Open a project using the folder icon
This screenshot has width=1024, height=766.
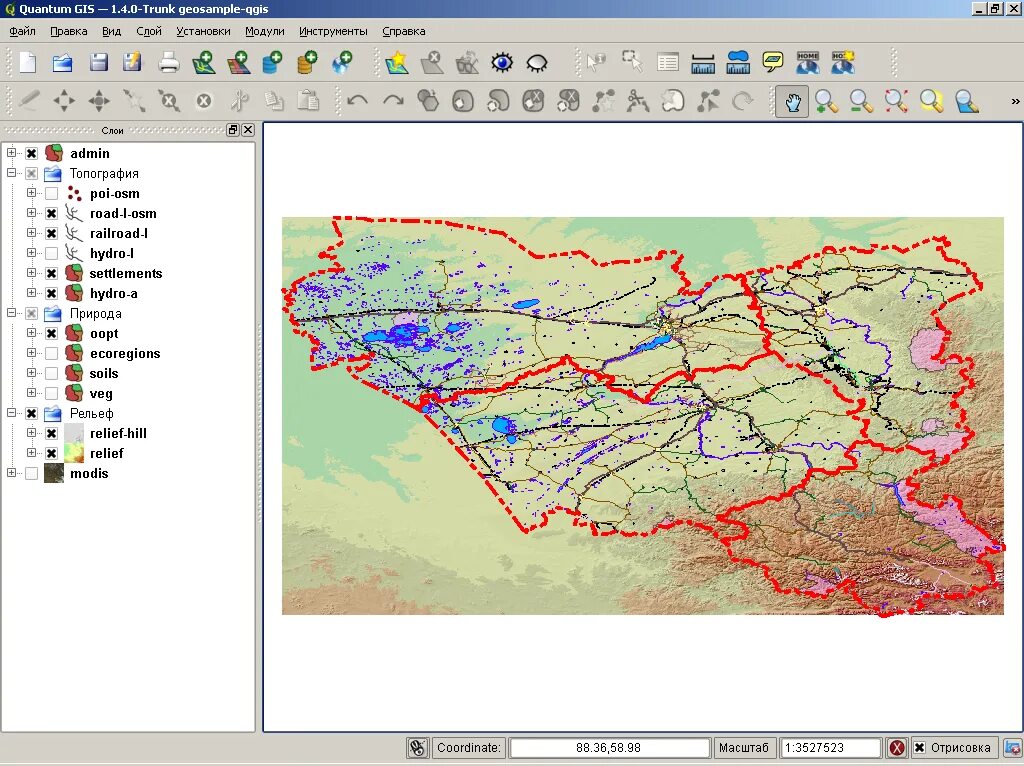[63, 63]
